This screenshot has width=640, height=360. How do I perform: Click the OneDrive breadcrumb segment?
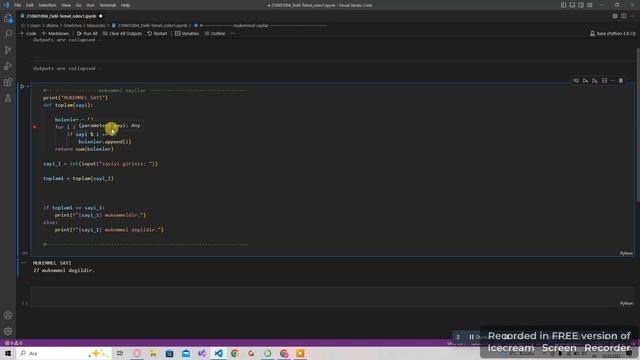coord(73,25)
